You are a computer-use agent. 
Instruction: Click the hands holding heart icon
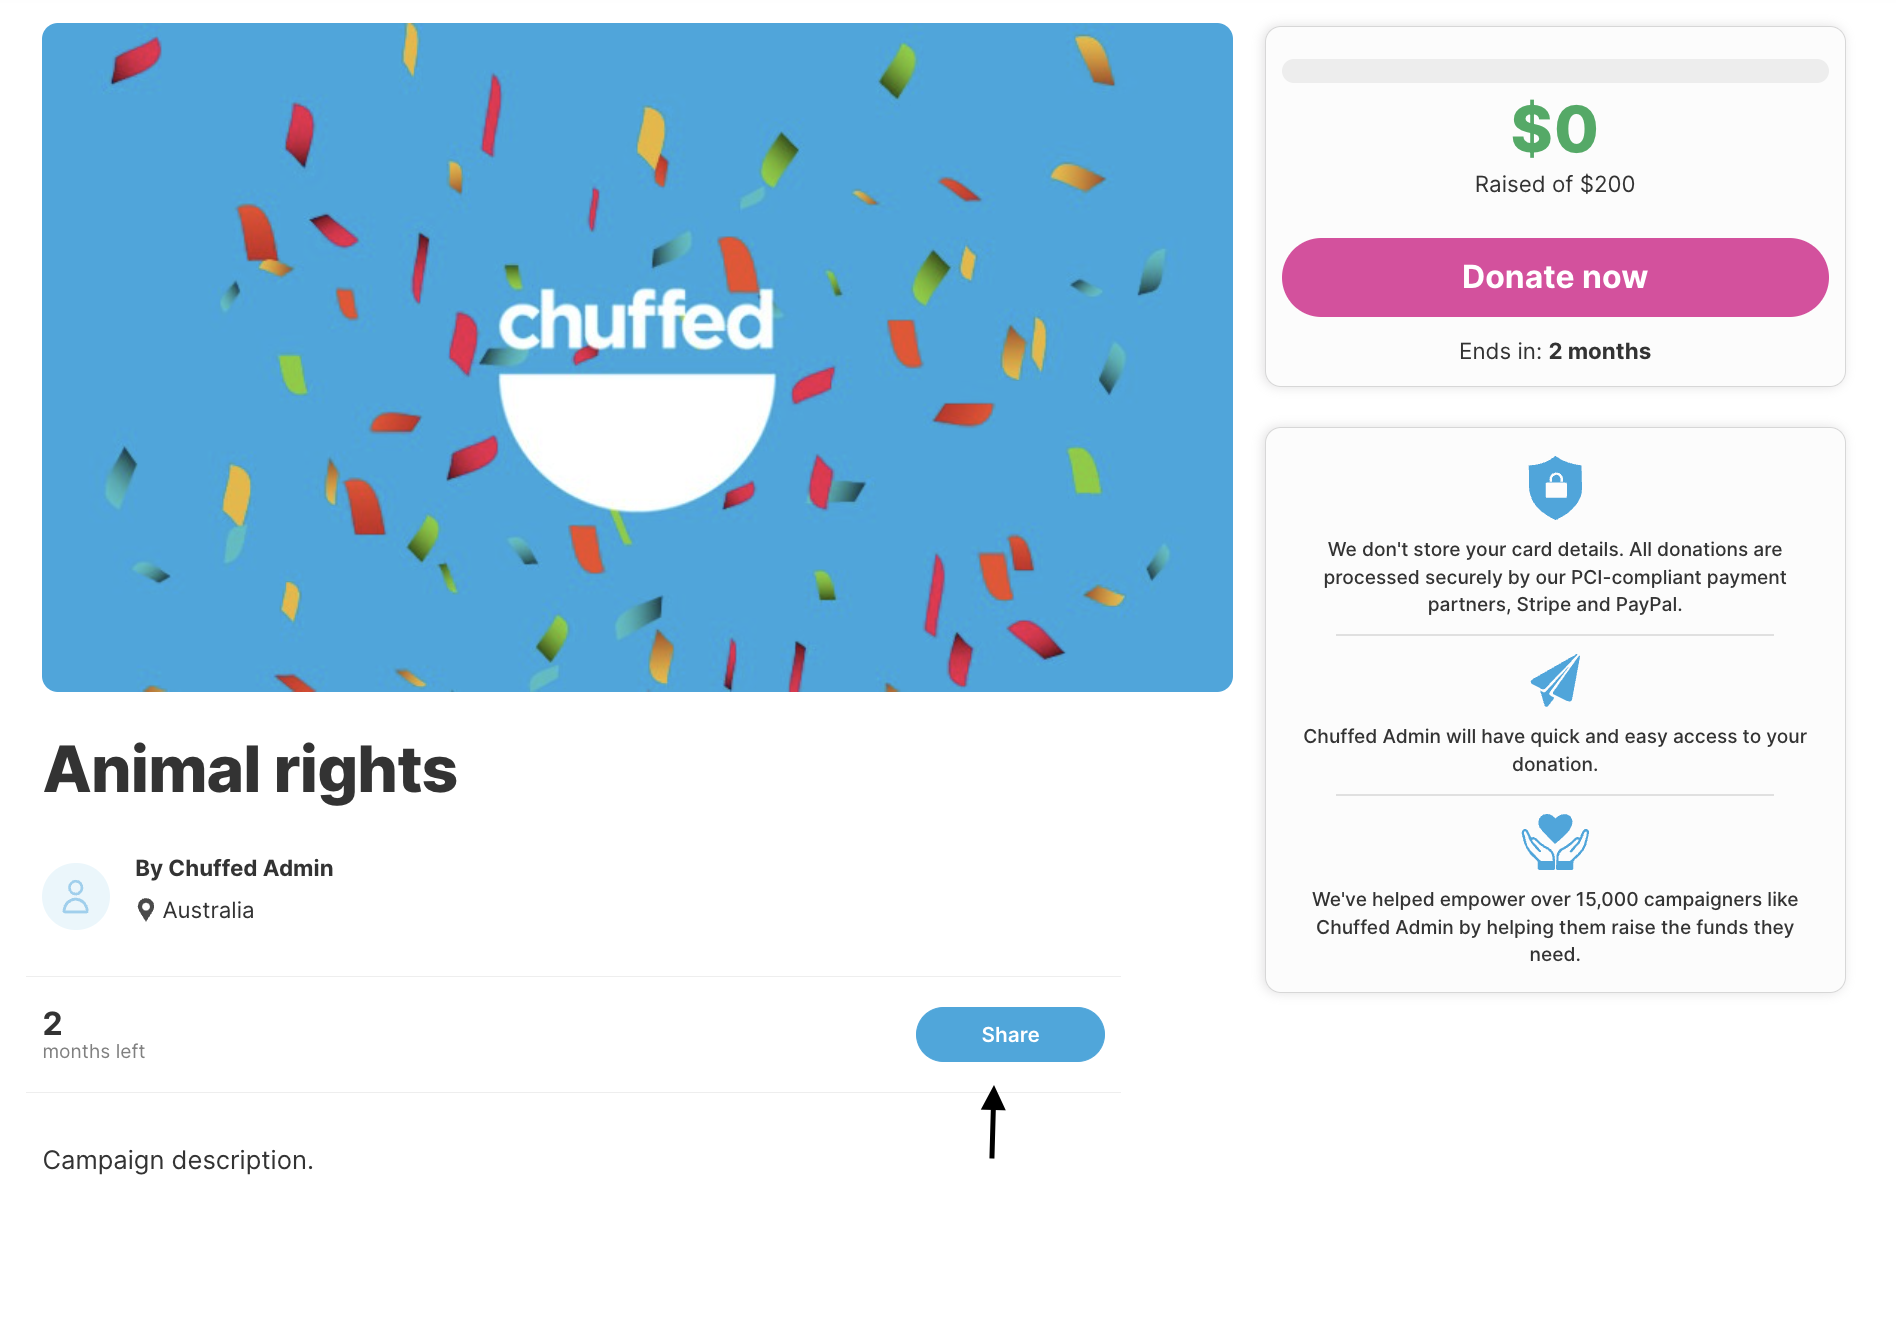click(1555, 842)
